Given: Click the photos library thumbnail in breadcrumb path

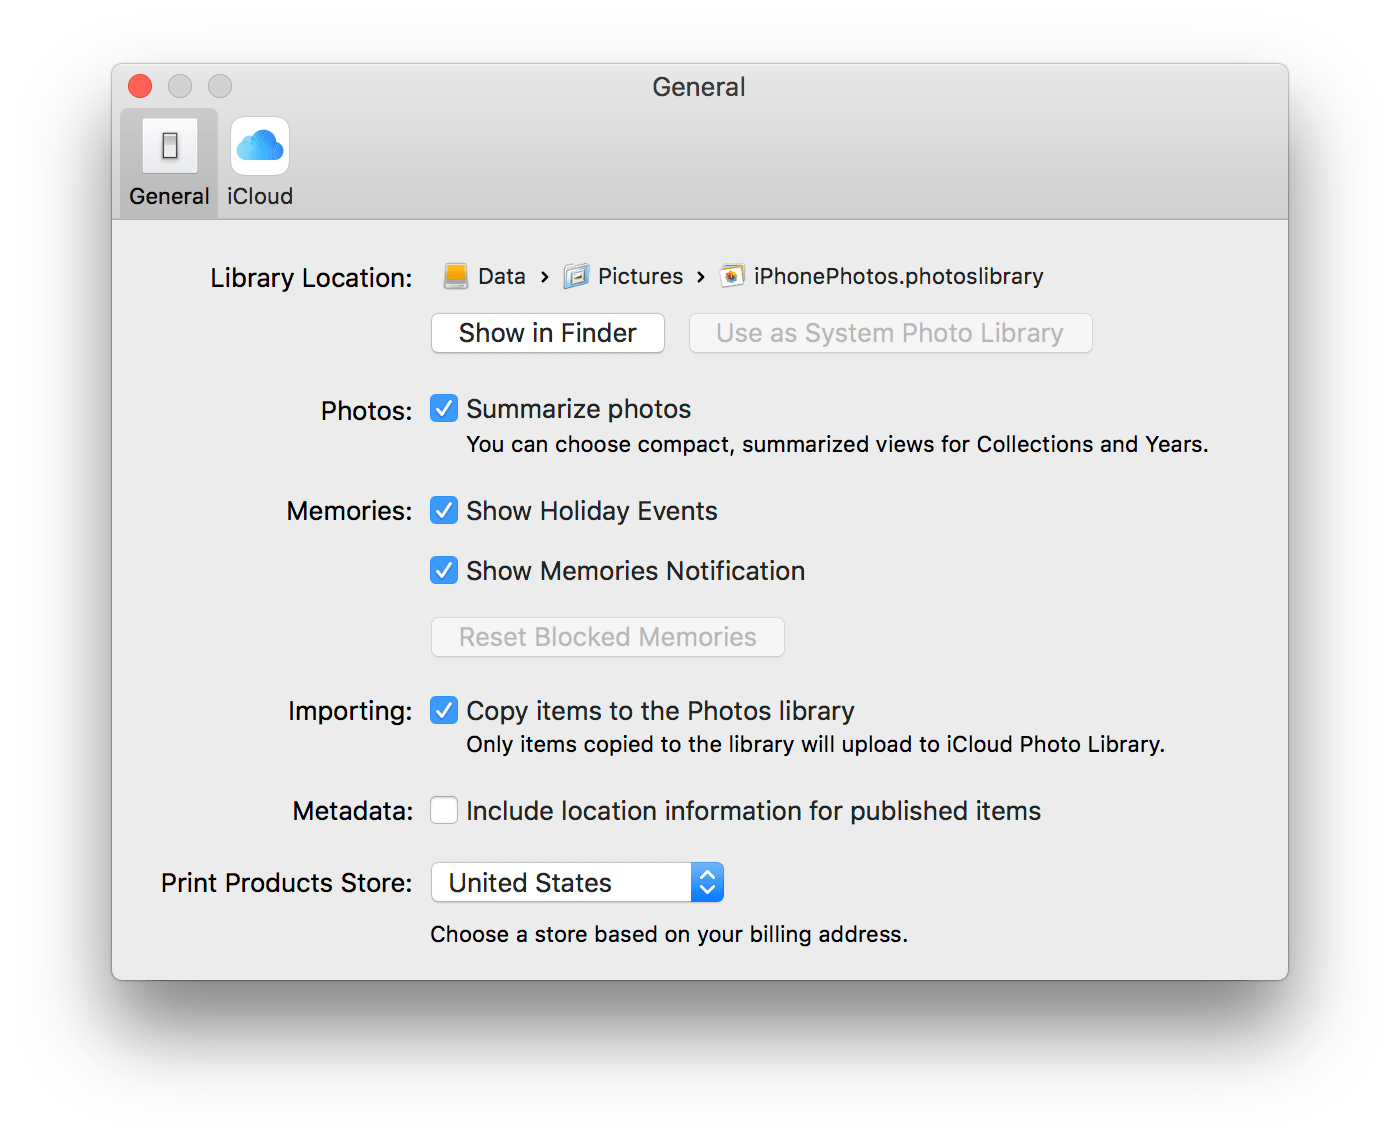Looking at the screenshot, I should (x=731, y=276).
